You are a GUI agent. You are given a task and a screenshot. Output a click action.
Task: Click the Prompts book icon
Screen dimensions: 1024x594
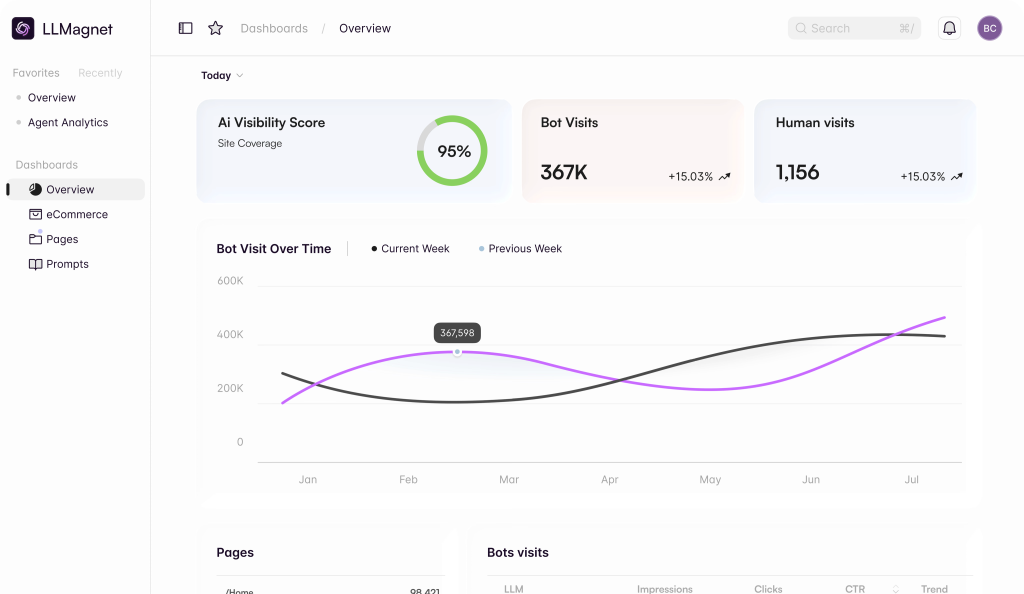(x=35, y=264)
